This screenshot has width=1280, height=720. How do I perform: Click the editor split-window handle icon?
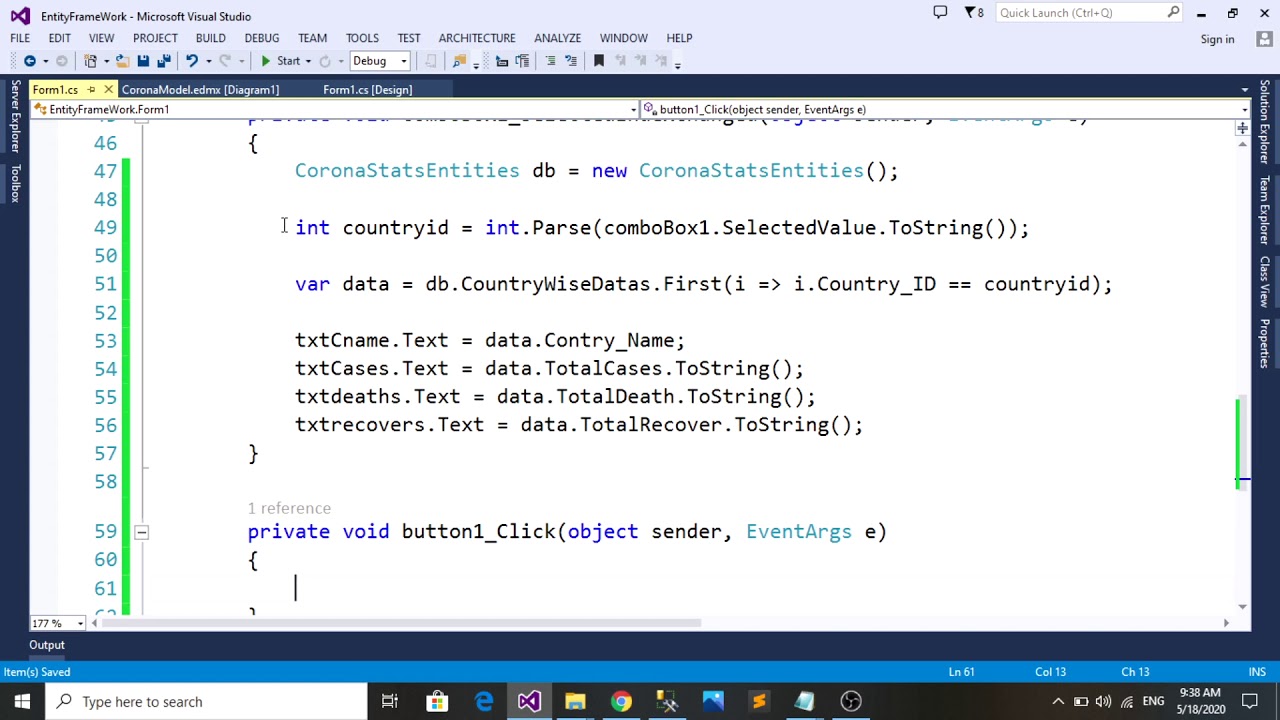[x=1242, y=128]
